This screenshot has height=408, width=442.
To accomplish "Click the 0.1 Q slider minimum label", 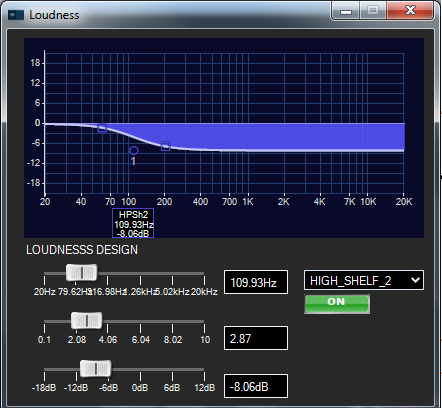I will 44,340.
